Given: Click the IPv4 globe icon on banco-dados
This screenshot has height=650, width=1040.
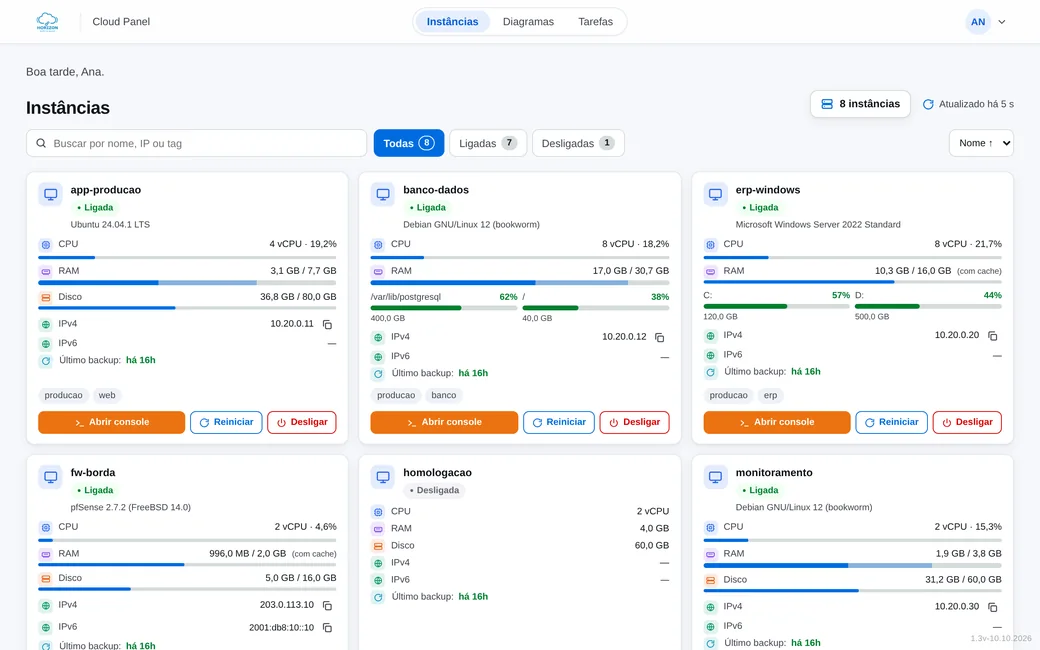Looking at the screenshot, I should pyautogui.click(x=378, y=338).
